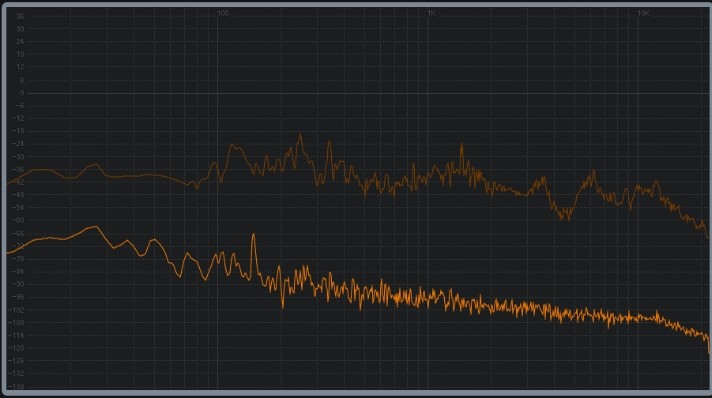
Task: Click the 100 Hz frequency axis label
Action: click(x=222, y=13)
